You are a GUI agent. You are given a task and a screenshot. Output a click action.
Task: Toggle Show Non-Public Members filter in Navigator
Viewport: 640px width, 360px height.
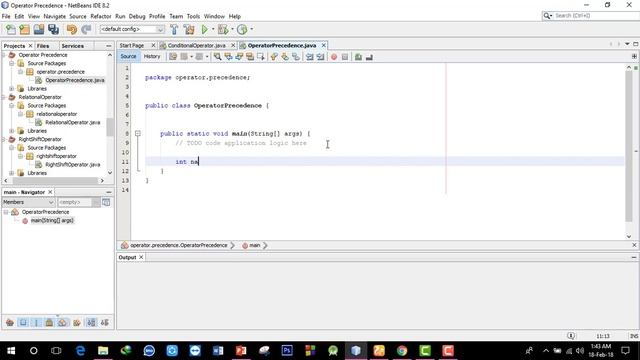[x=49, y=322]
